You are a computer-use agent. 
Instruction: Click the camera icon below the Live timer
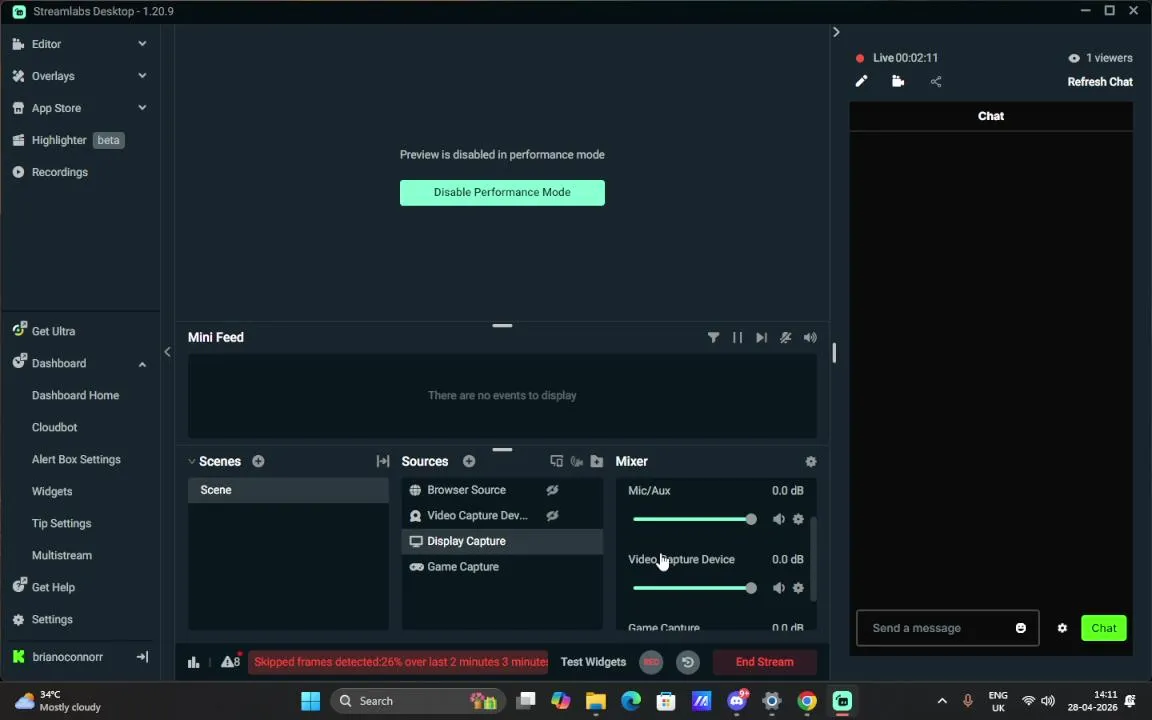pyautogui.click(x=898, y=82)
